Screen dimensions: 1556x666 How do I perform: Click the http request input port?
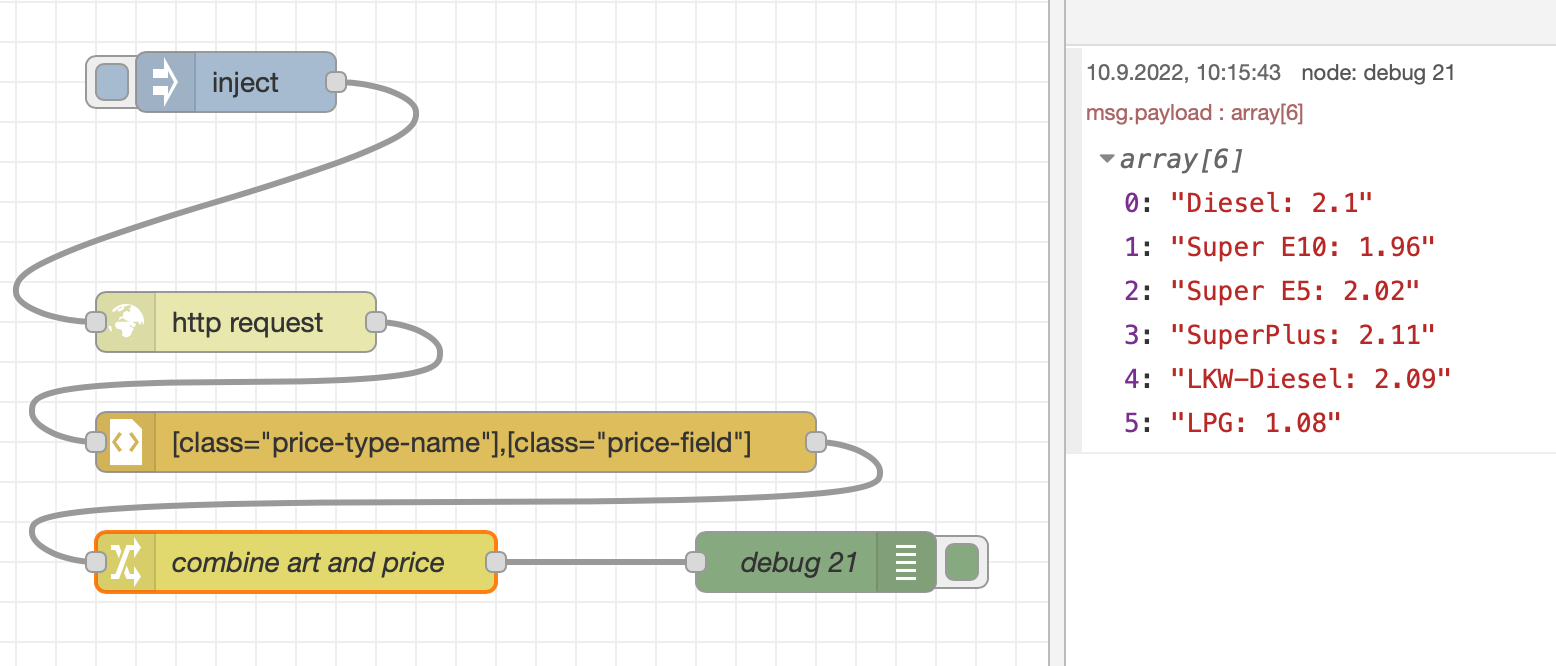[96, 322]
